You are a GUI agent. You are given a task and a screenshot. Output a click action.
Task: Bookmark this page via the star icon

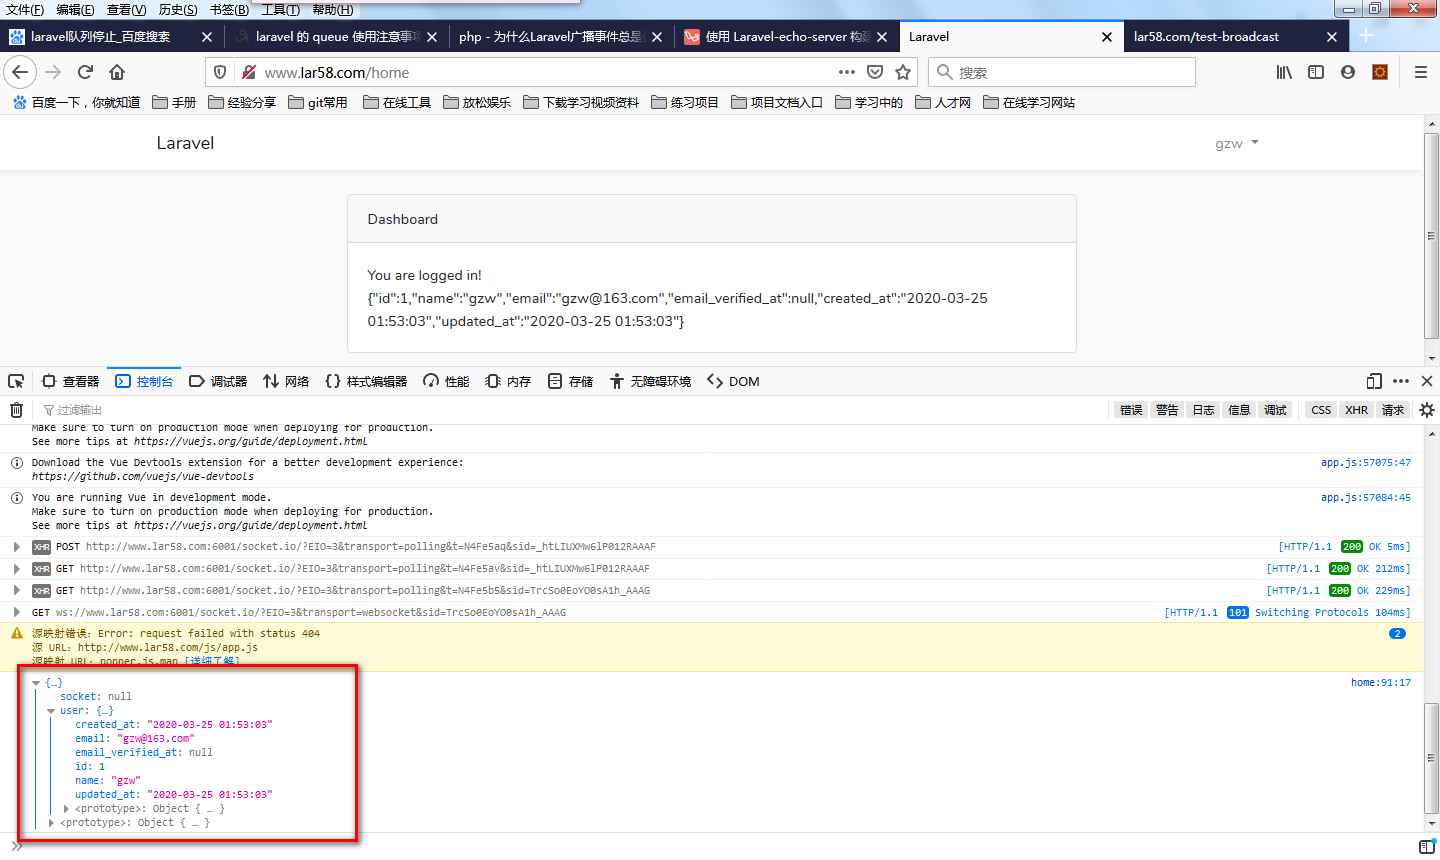click(x=903, y=72)
